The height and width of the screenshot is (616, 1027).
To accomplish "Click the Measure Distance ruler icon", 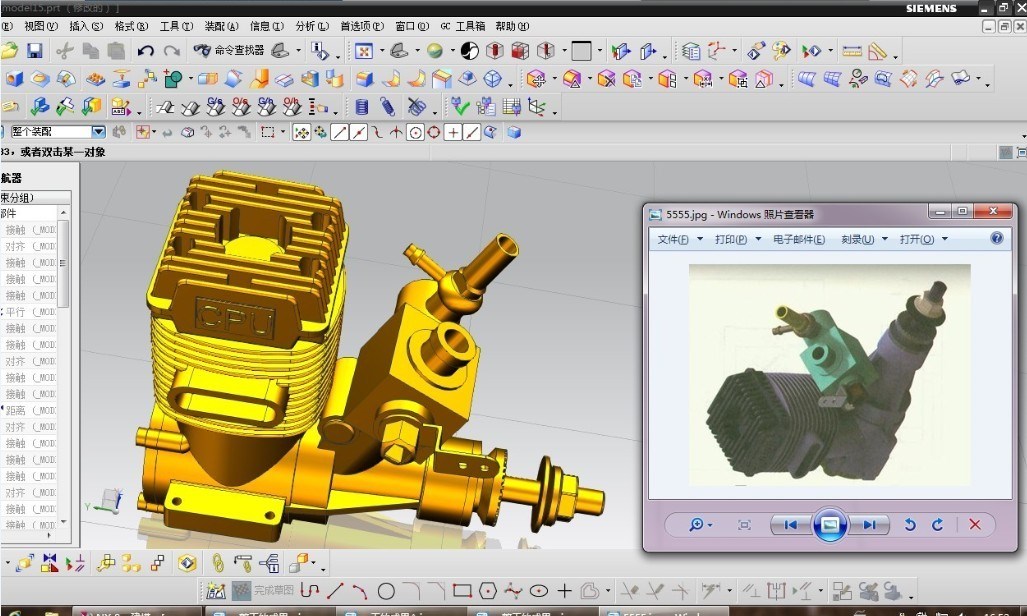I will tap(851, 50).
